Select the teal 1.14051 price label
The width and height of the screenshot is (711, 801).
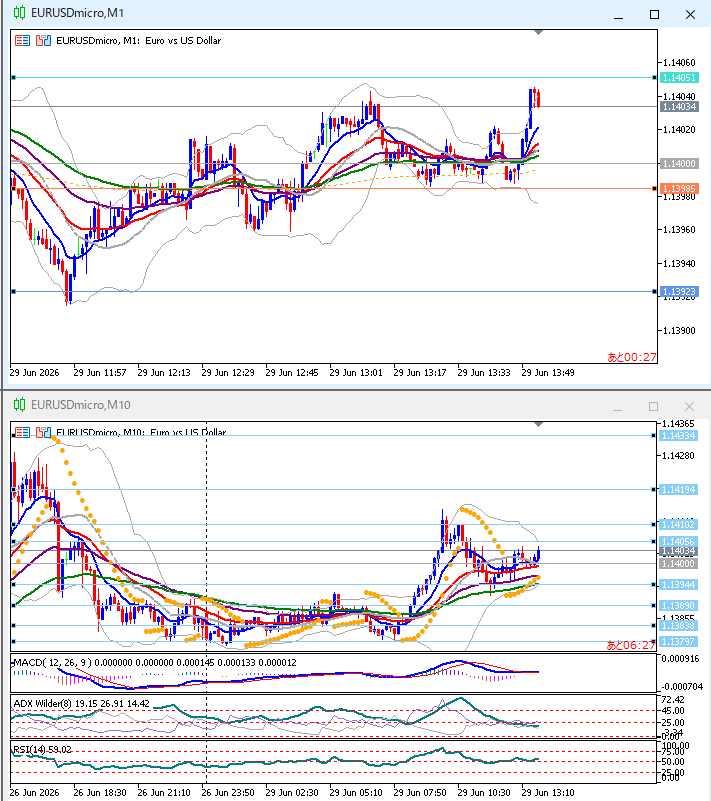[x=679, y=78]
